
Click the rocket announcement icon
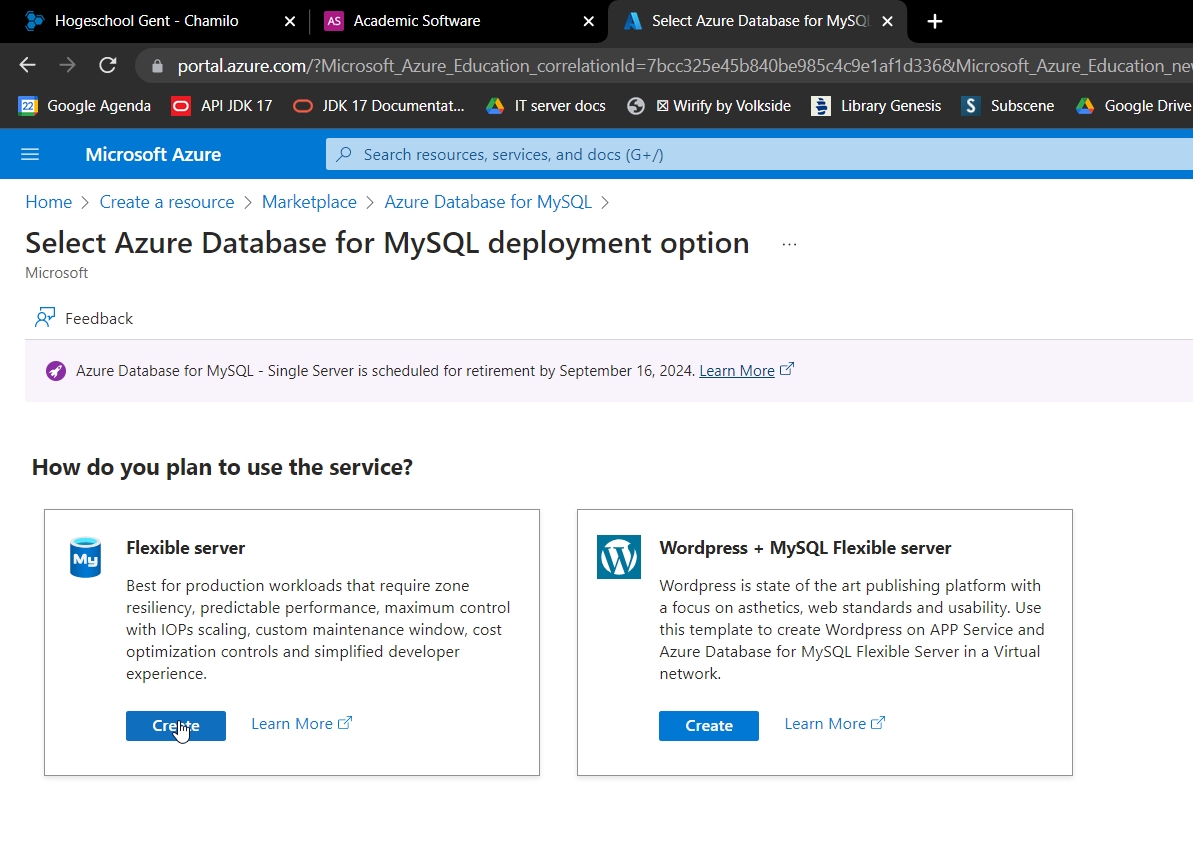click(56, 371)
